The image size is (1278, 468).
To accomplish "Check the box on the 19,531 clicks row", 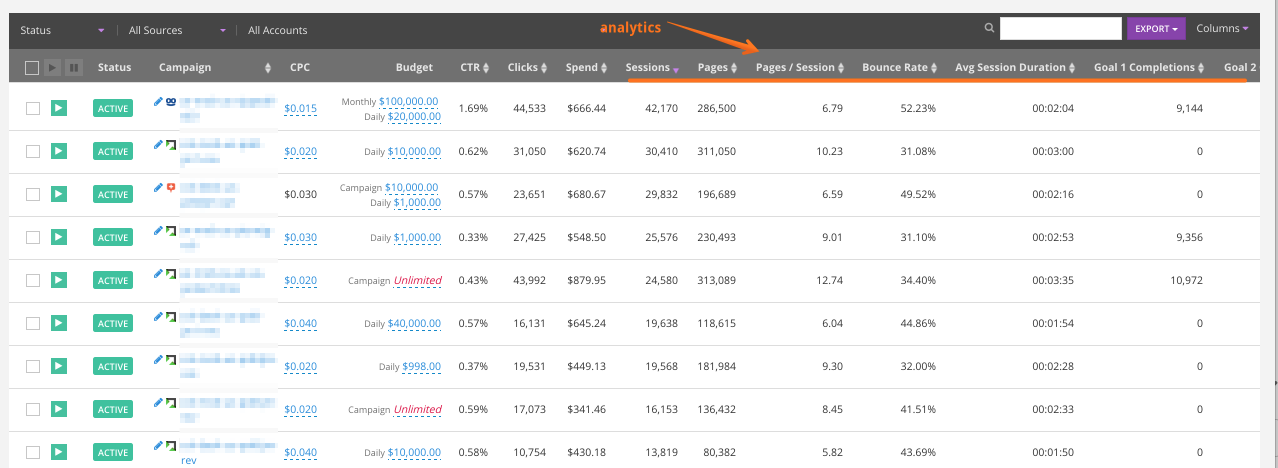I will click(33, 366).
